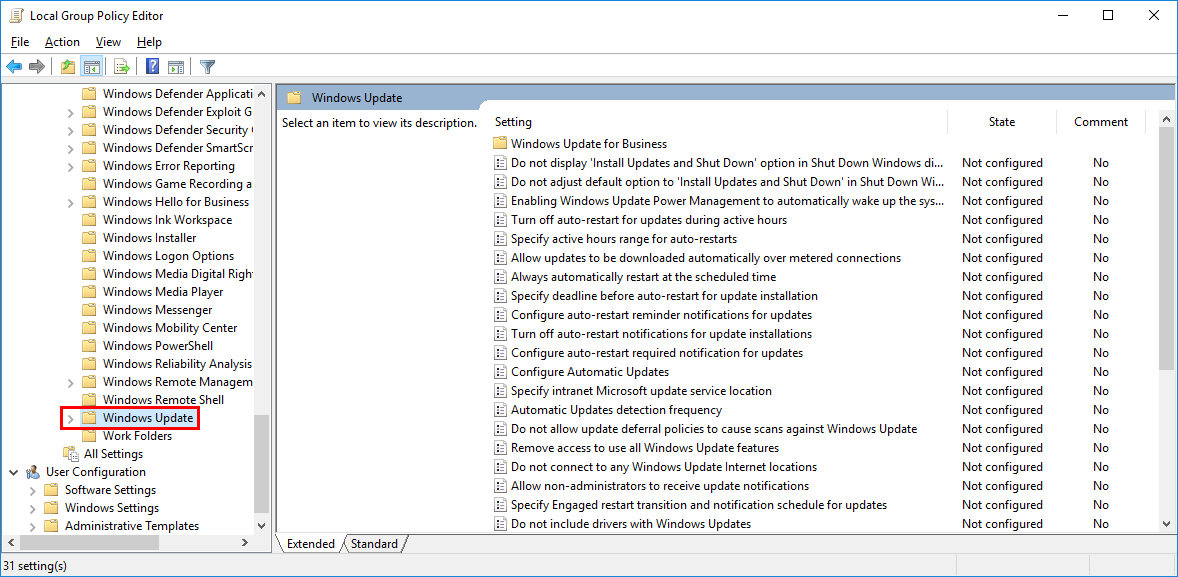Expand Administrative Templates under User Configuration
Viewport: 1178px width, 577px height.
click(x=32, y=527)
